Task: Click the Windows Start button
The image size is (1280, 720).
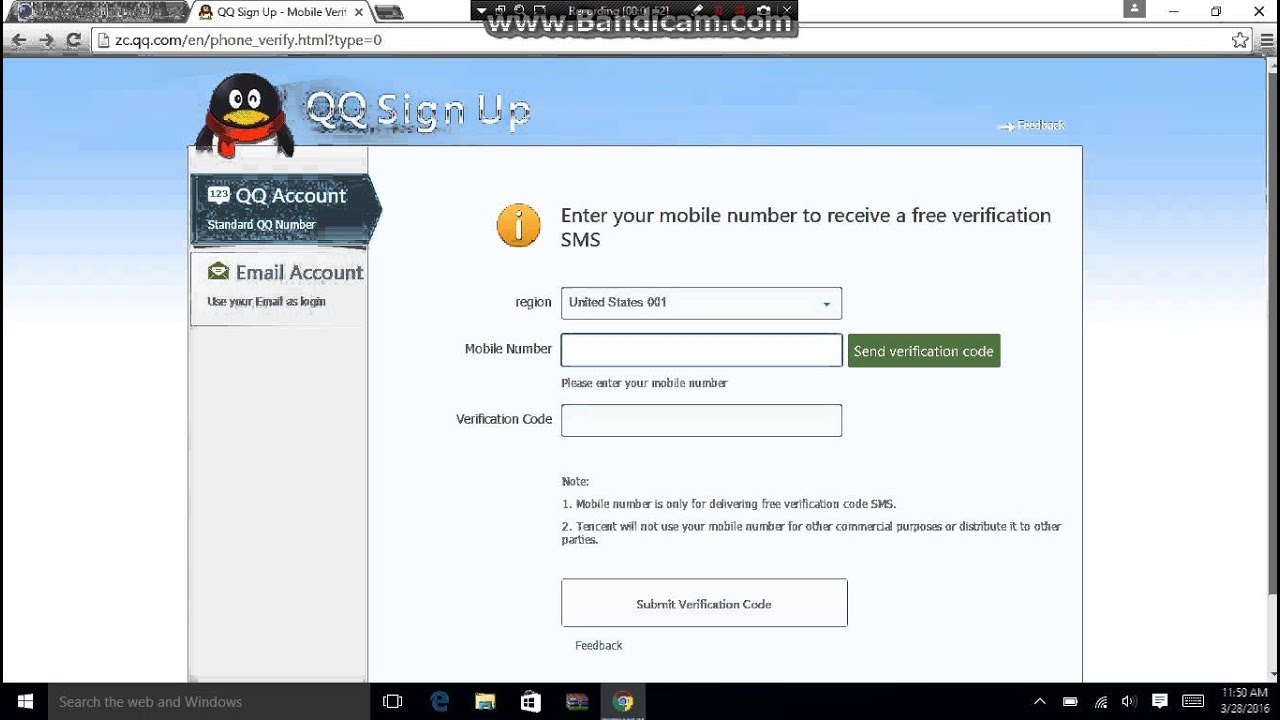Action: pos(24,701)
